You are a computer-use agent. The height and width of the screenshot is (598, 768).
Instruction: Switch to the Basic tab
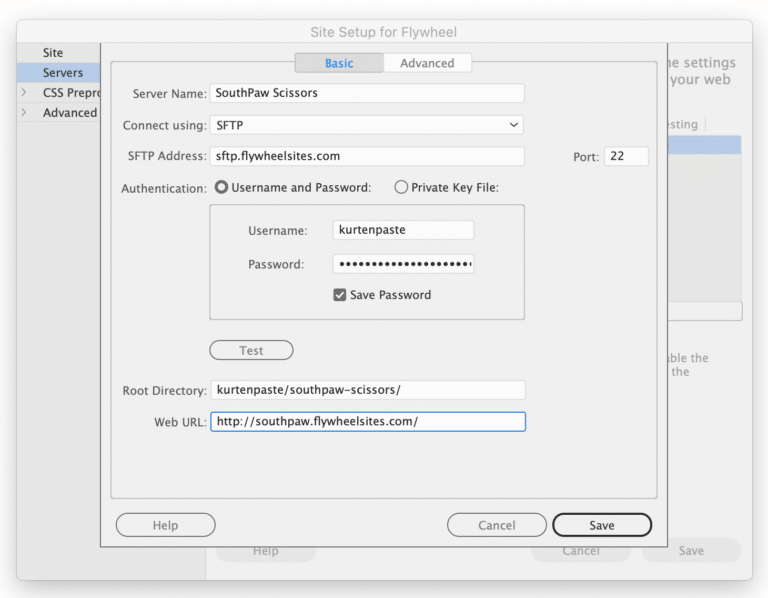(x=339, y=63)
